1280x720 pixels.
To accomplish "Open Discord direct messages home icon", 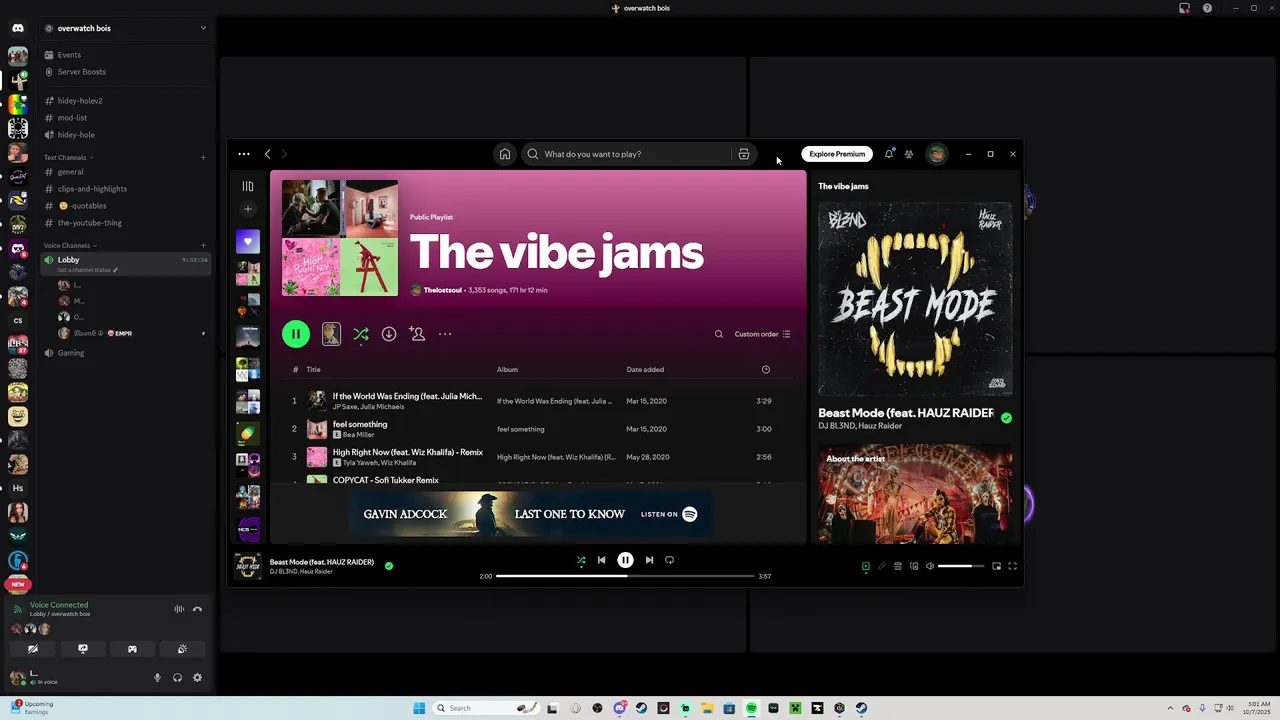I will [x=18, y=28].
